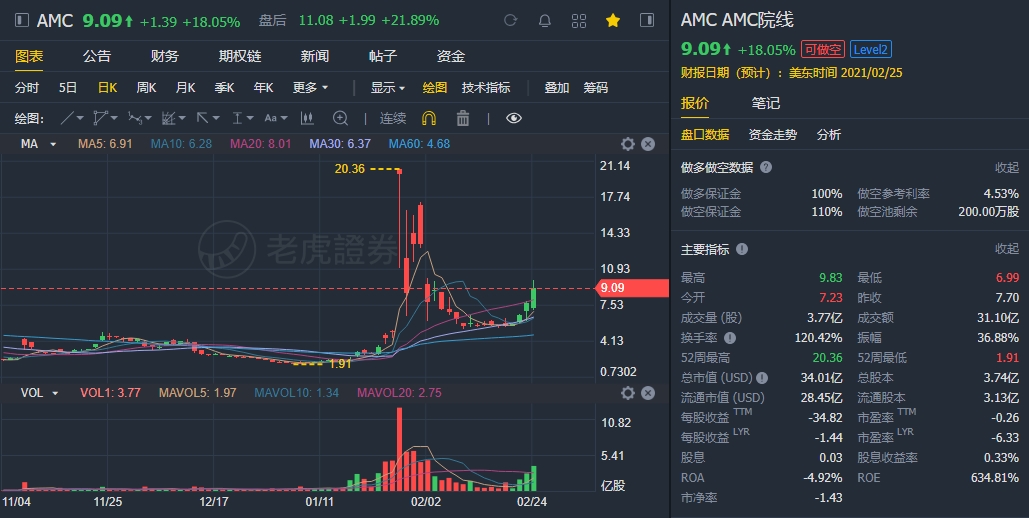
Task: Delete drawings with the trash icon
Action: 463,118
